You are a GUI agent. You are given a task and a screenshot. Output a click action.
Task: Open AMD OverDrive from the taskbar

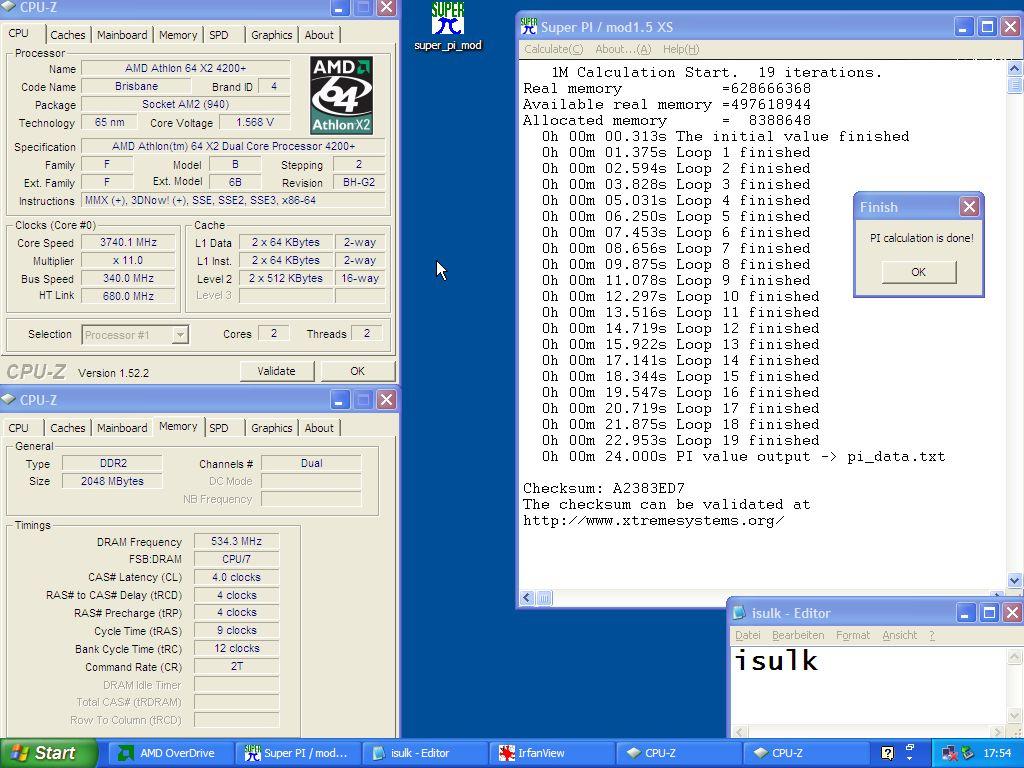click(170, 753)
